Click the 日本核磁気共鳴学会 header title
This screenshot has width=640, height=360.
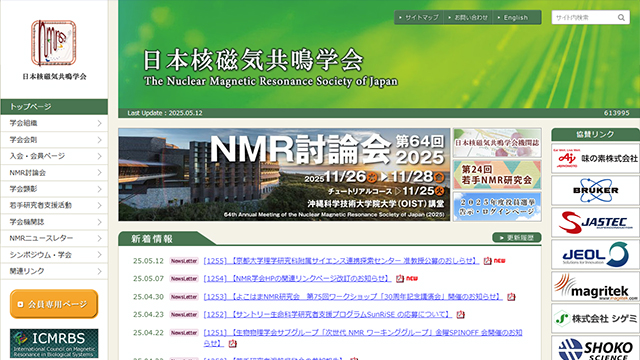pyautogui.click(x=253, y=60)
